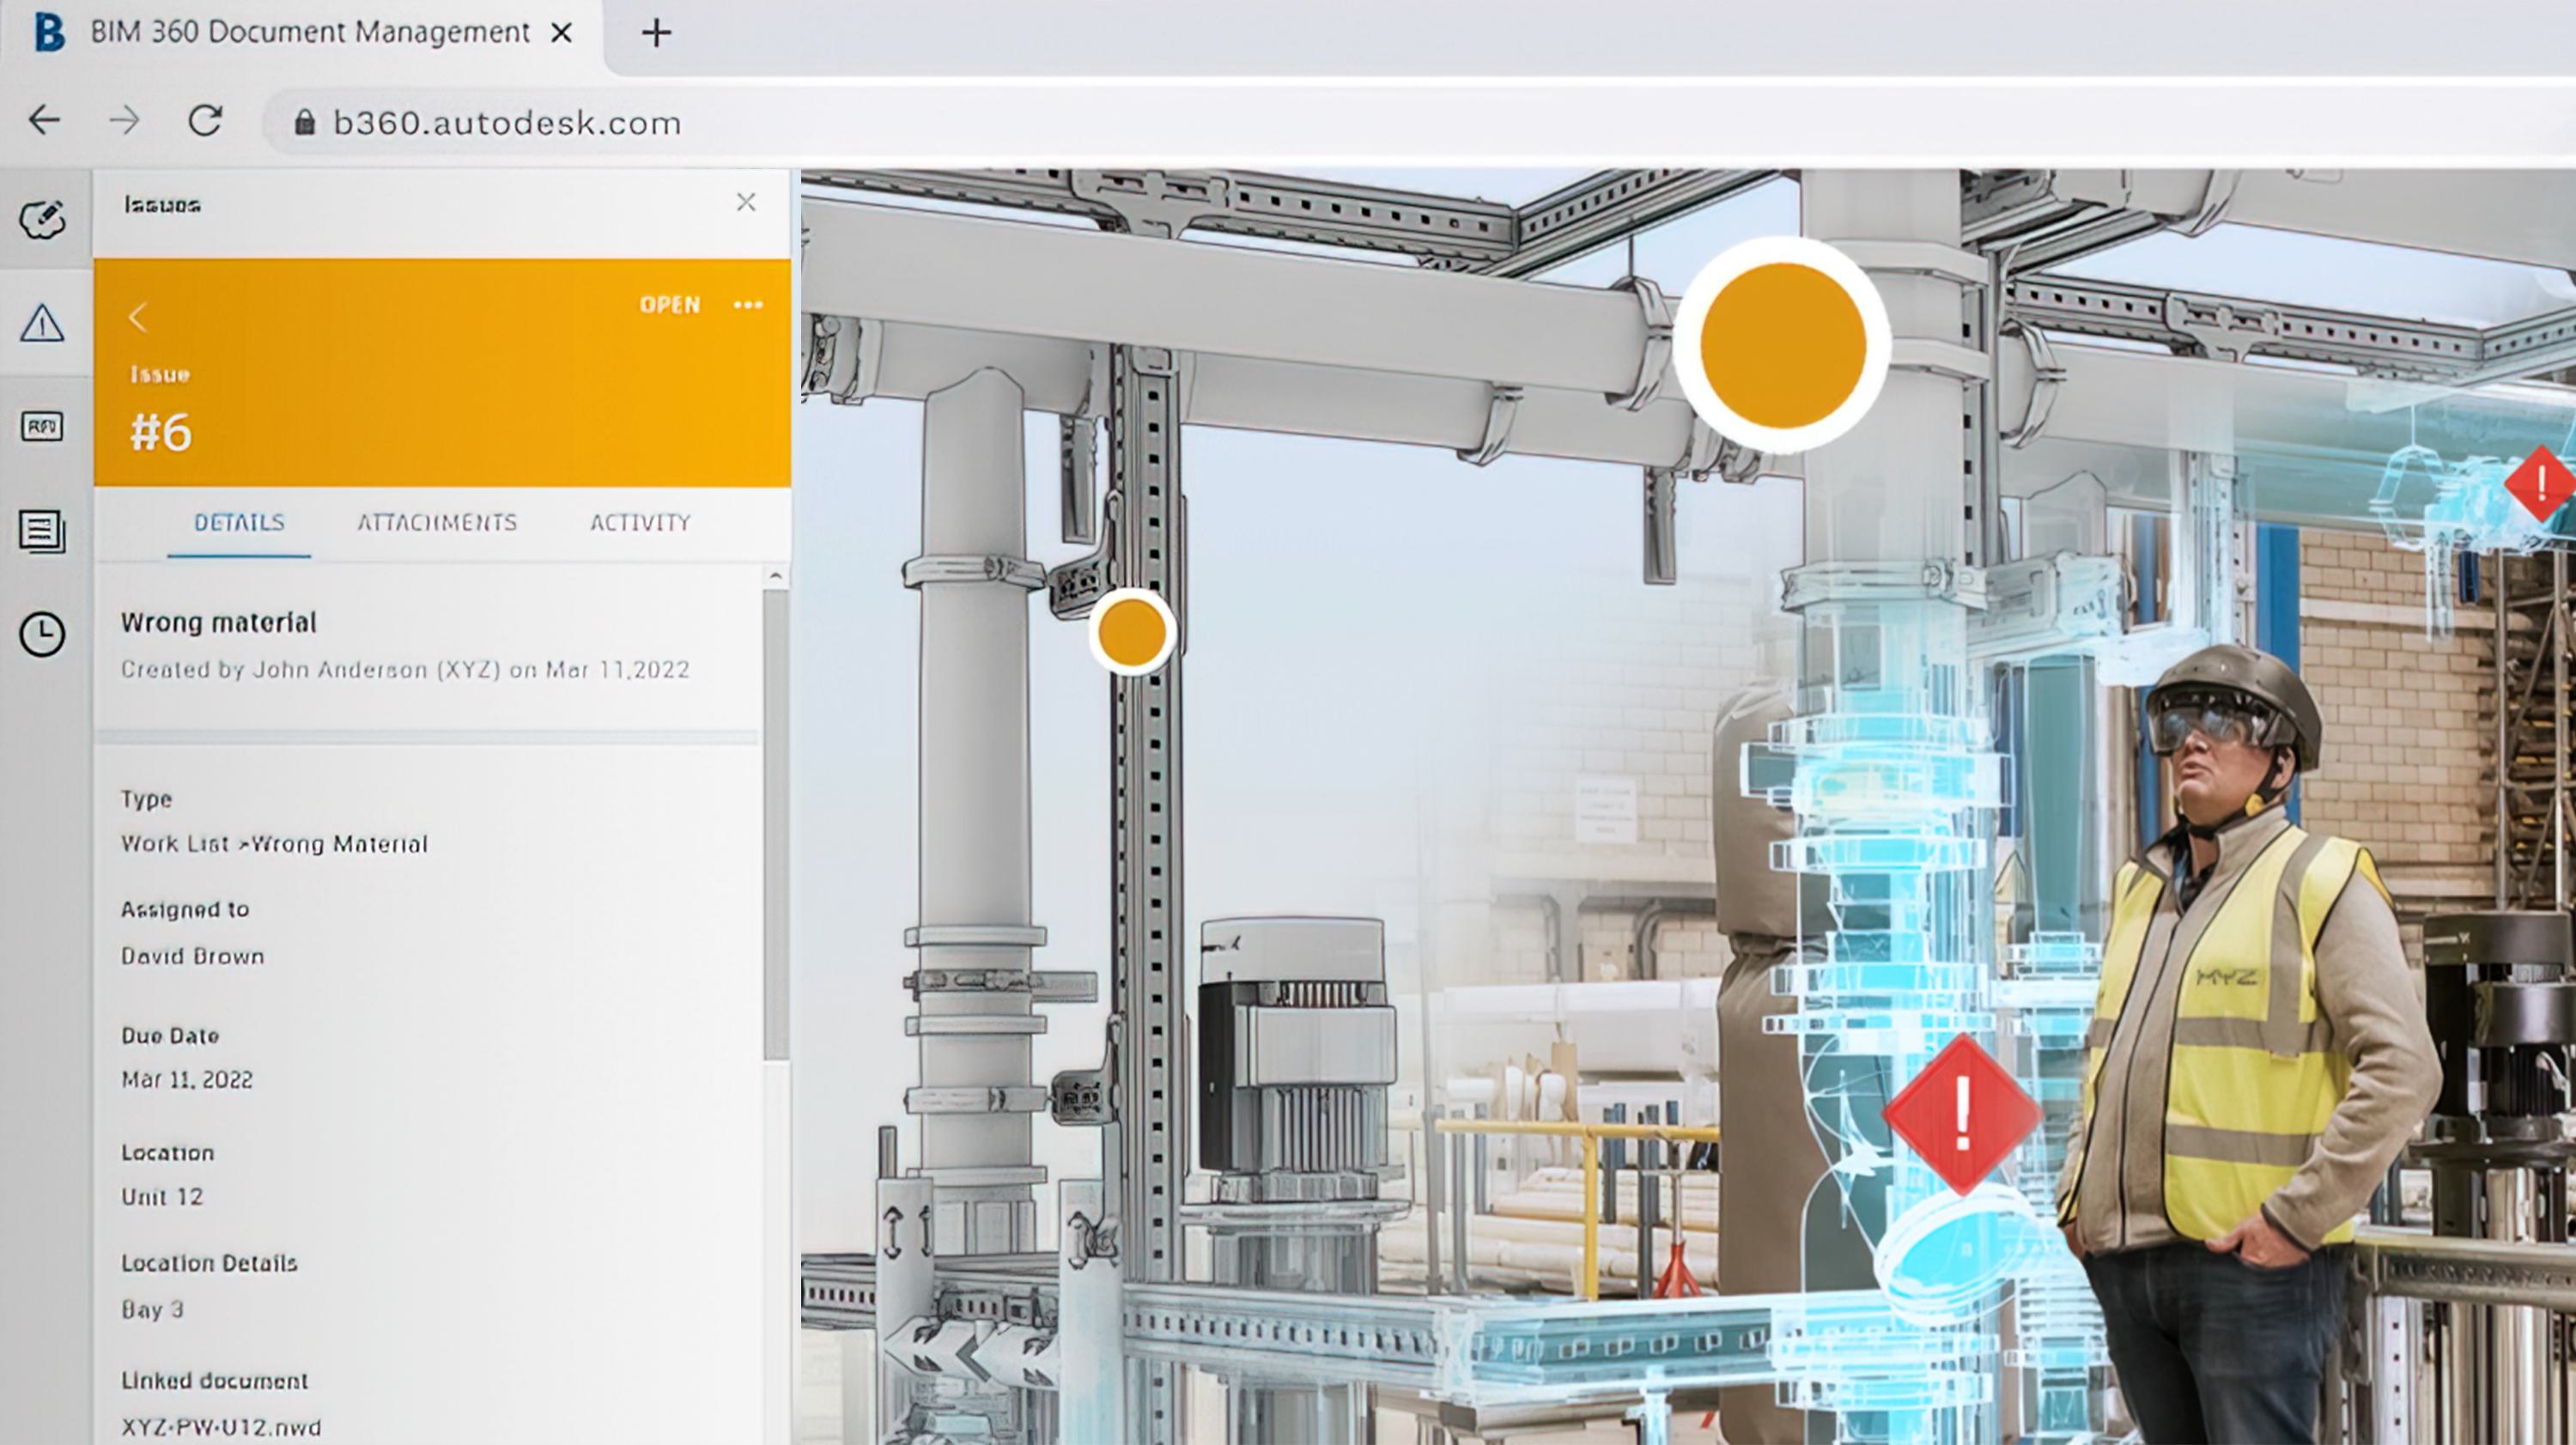The height and width of the screenshot is (1445, 2576).
Task: Open a new browser tab
Action: pos(657,32)
